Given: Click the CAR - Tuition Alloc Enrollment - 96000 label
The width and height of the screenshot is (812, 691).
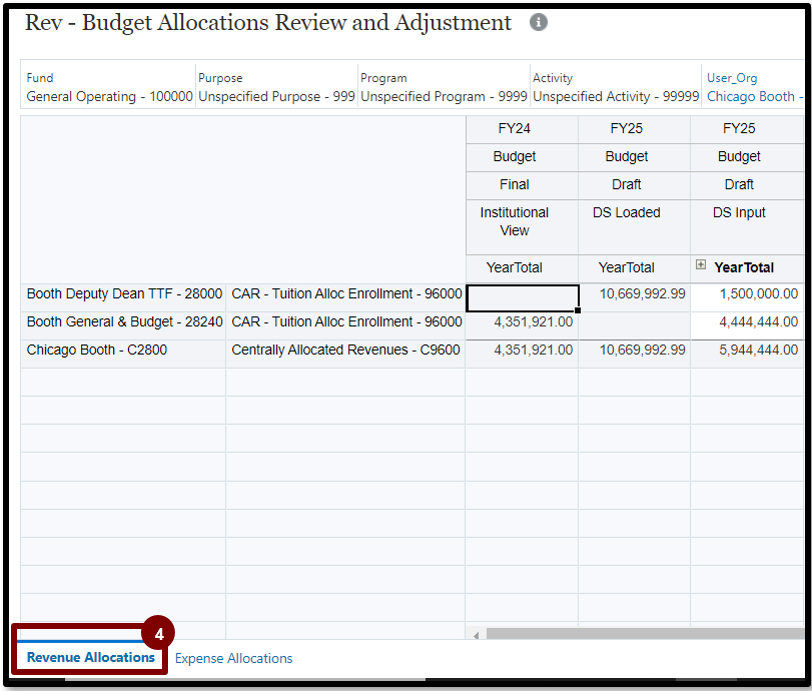Looking at the screenshot, I should [344, 295].
